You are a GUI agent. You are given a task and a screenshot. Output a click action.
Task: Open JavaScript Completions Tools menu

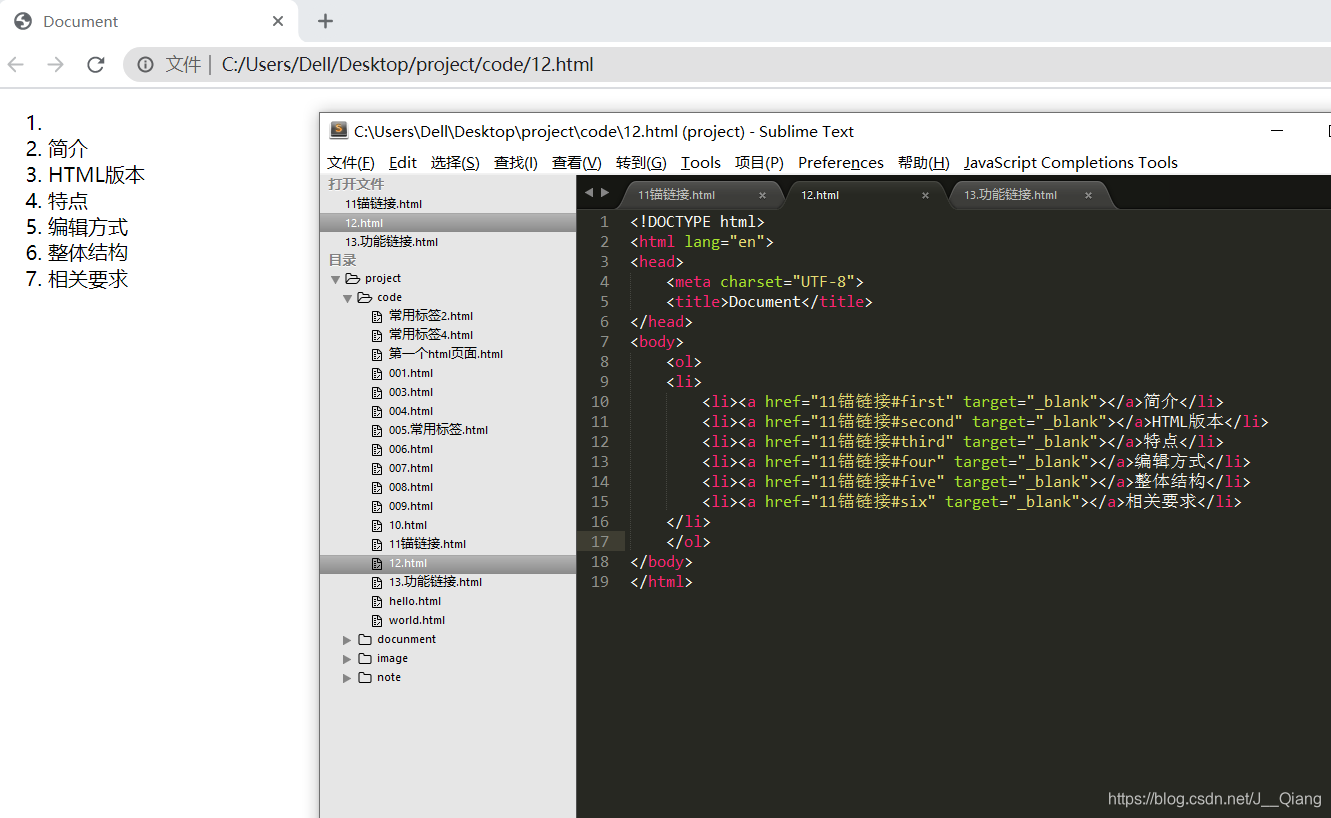(x=1071, y=162)
